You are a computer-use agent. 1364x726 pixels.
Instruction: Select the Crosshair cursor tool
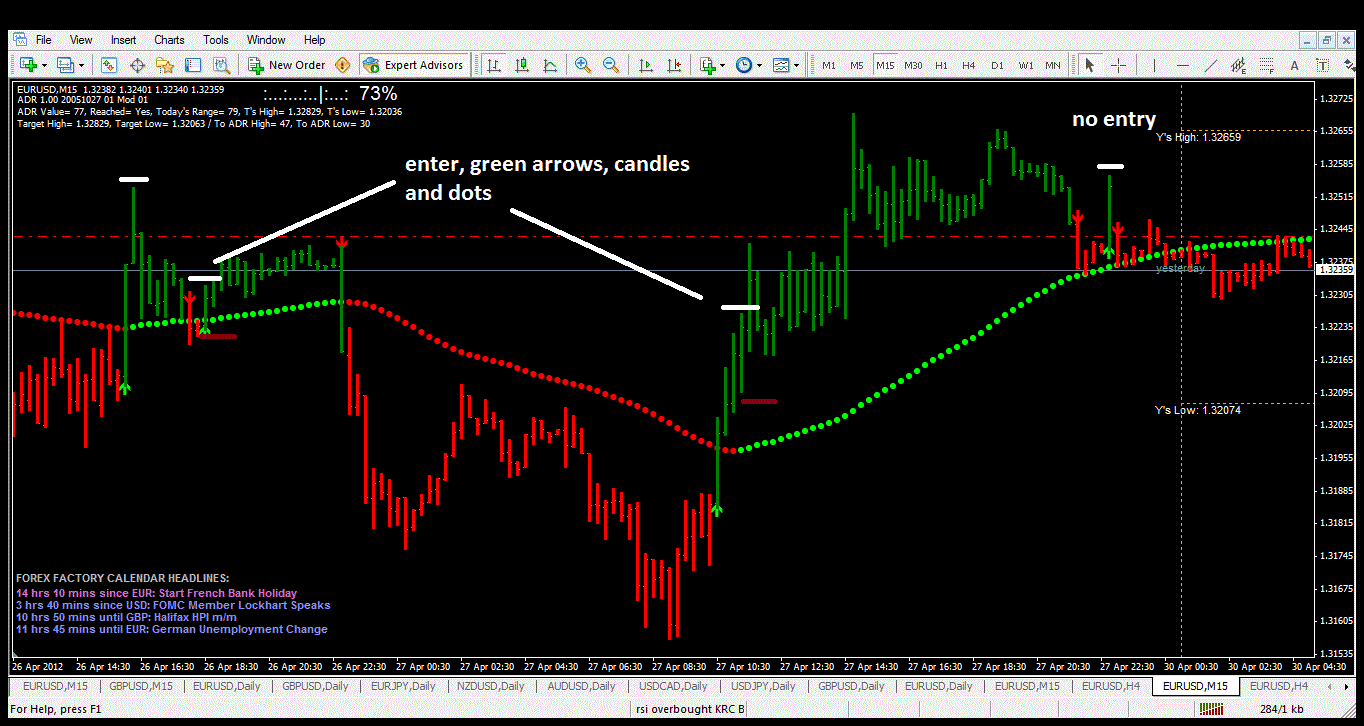(x=1118, y=65)
